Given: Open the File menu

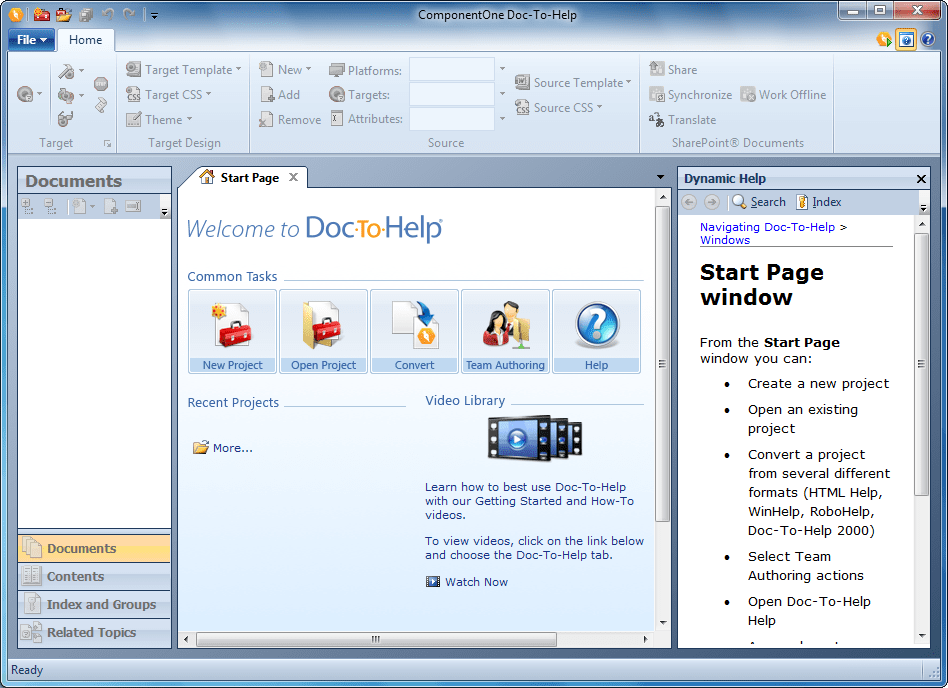Looking at the screenshot, I should [x=31, y=40].
